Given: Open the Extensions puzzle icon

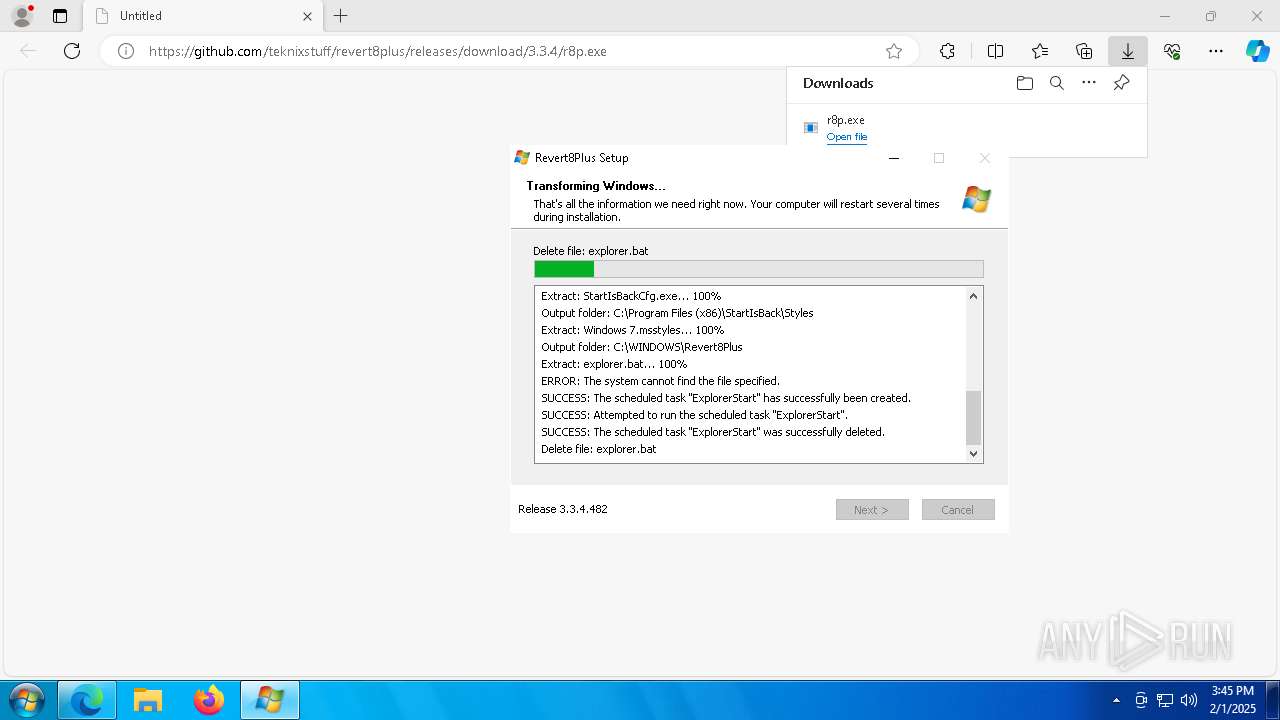Looking at the screenshot, I should click(947, 51).
